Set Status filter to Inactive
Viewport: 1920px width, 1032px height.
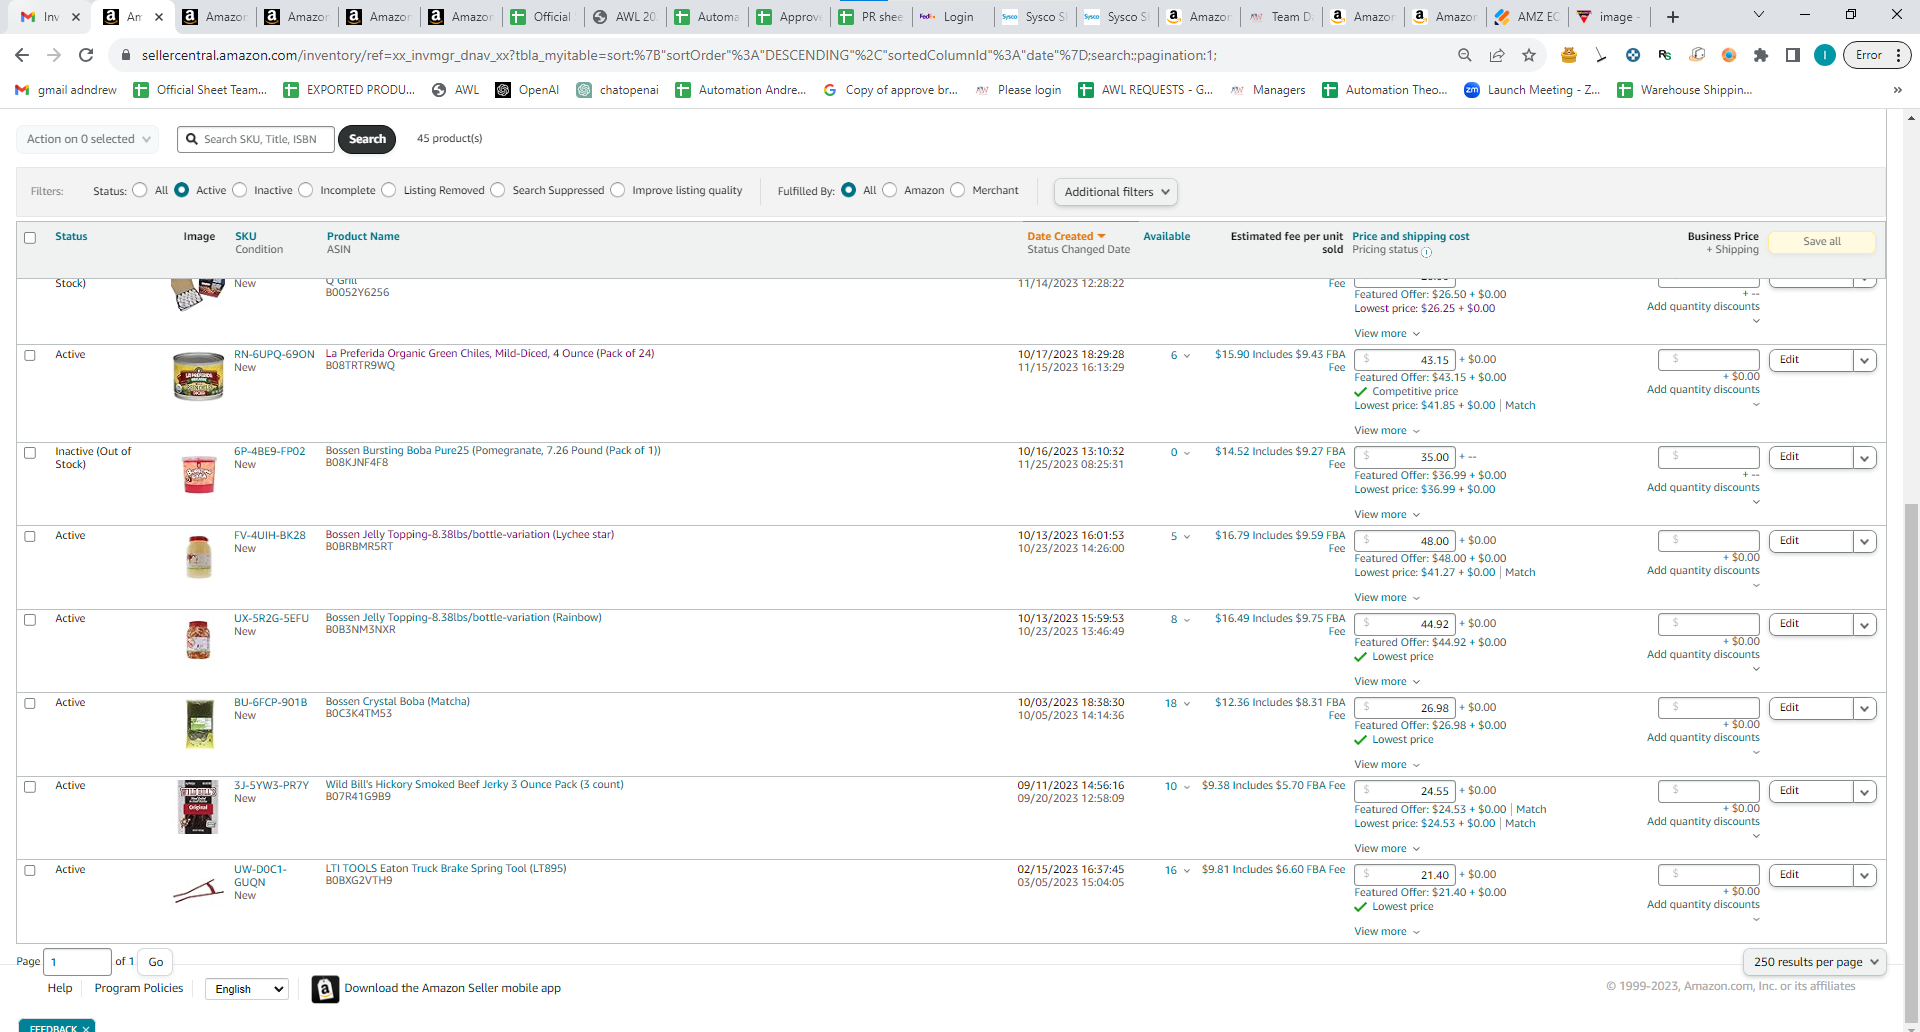coord(240,190)
